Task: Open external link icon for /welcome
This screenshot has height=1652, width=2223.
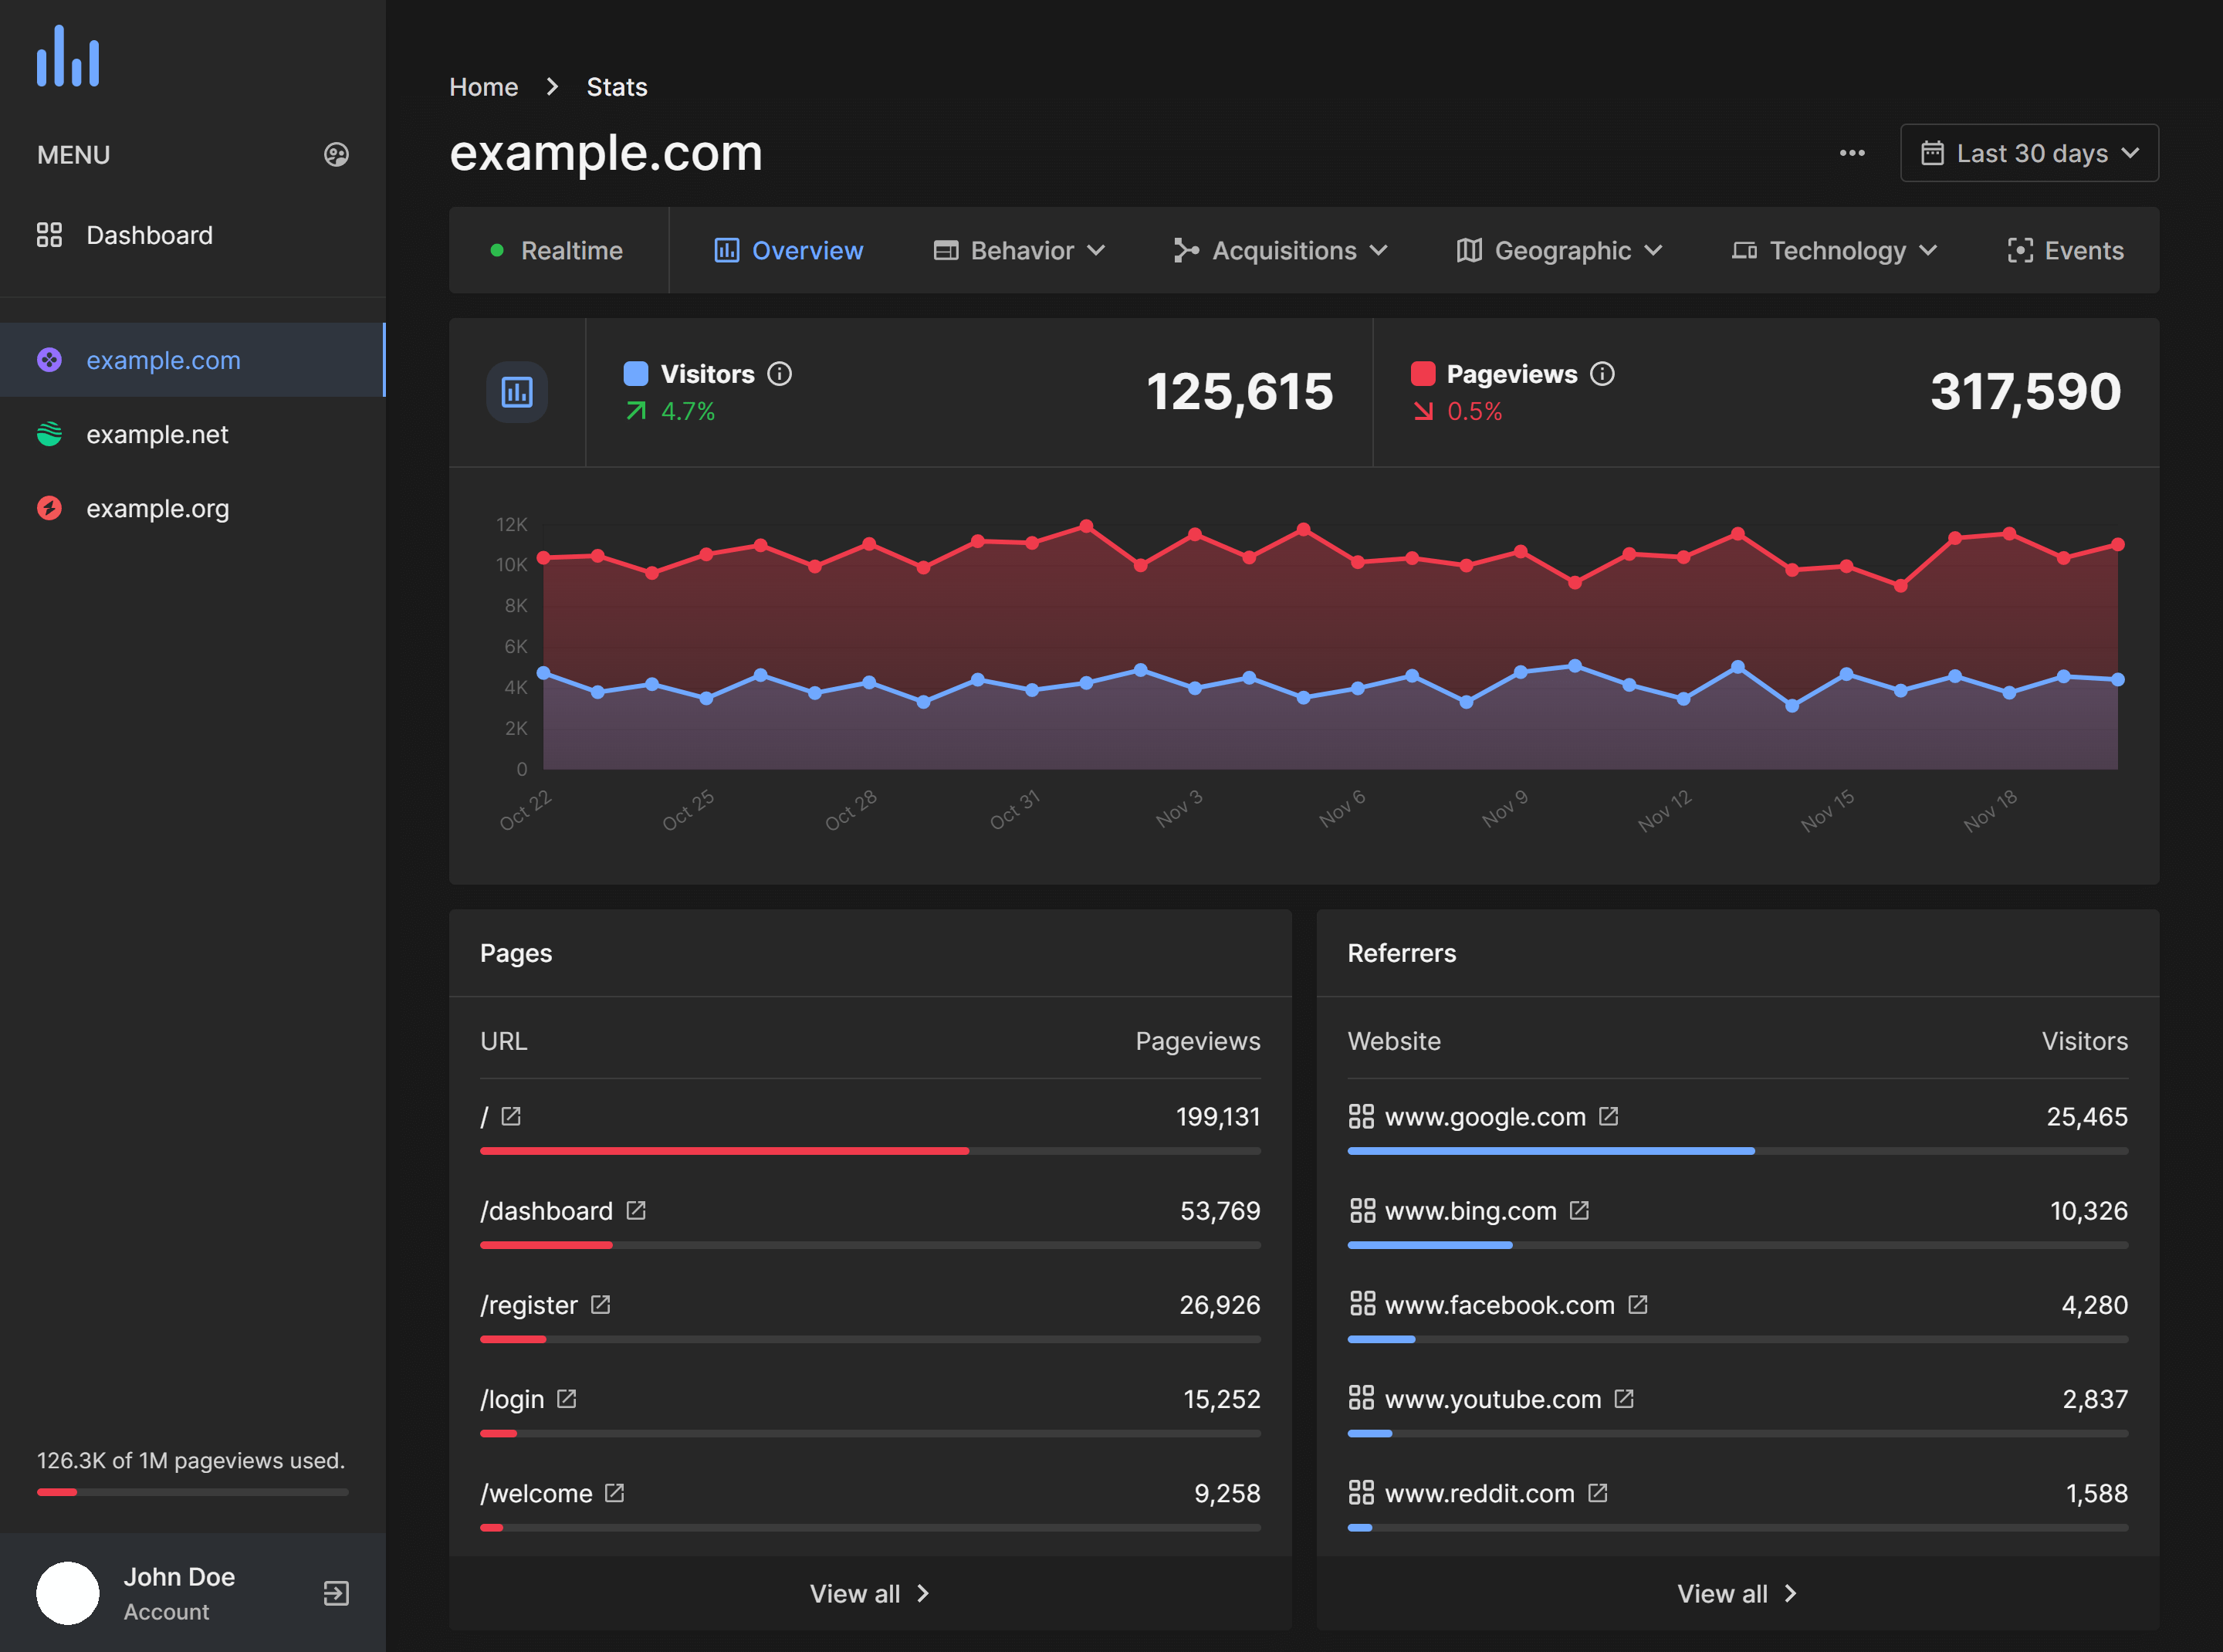Action: tap(615, 1492)
